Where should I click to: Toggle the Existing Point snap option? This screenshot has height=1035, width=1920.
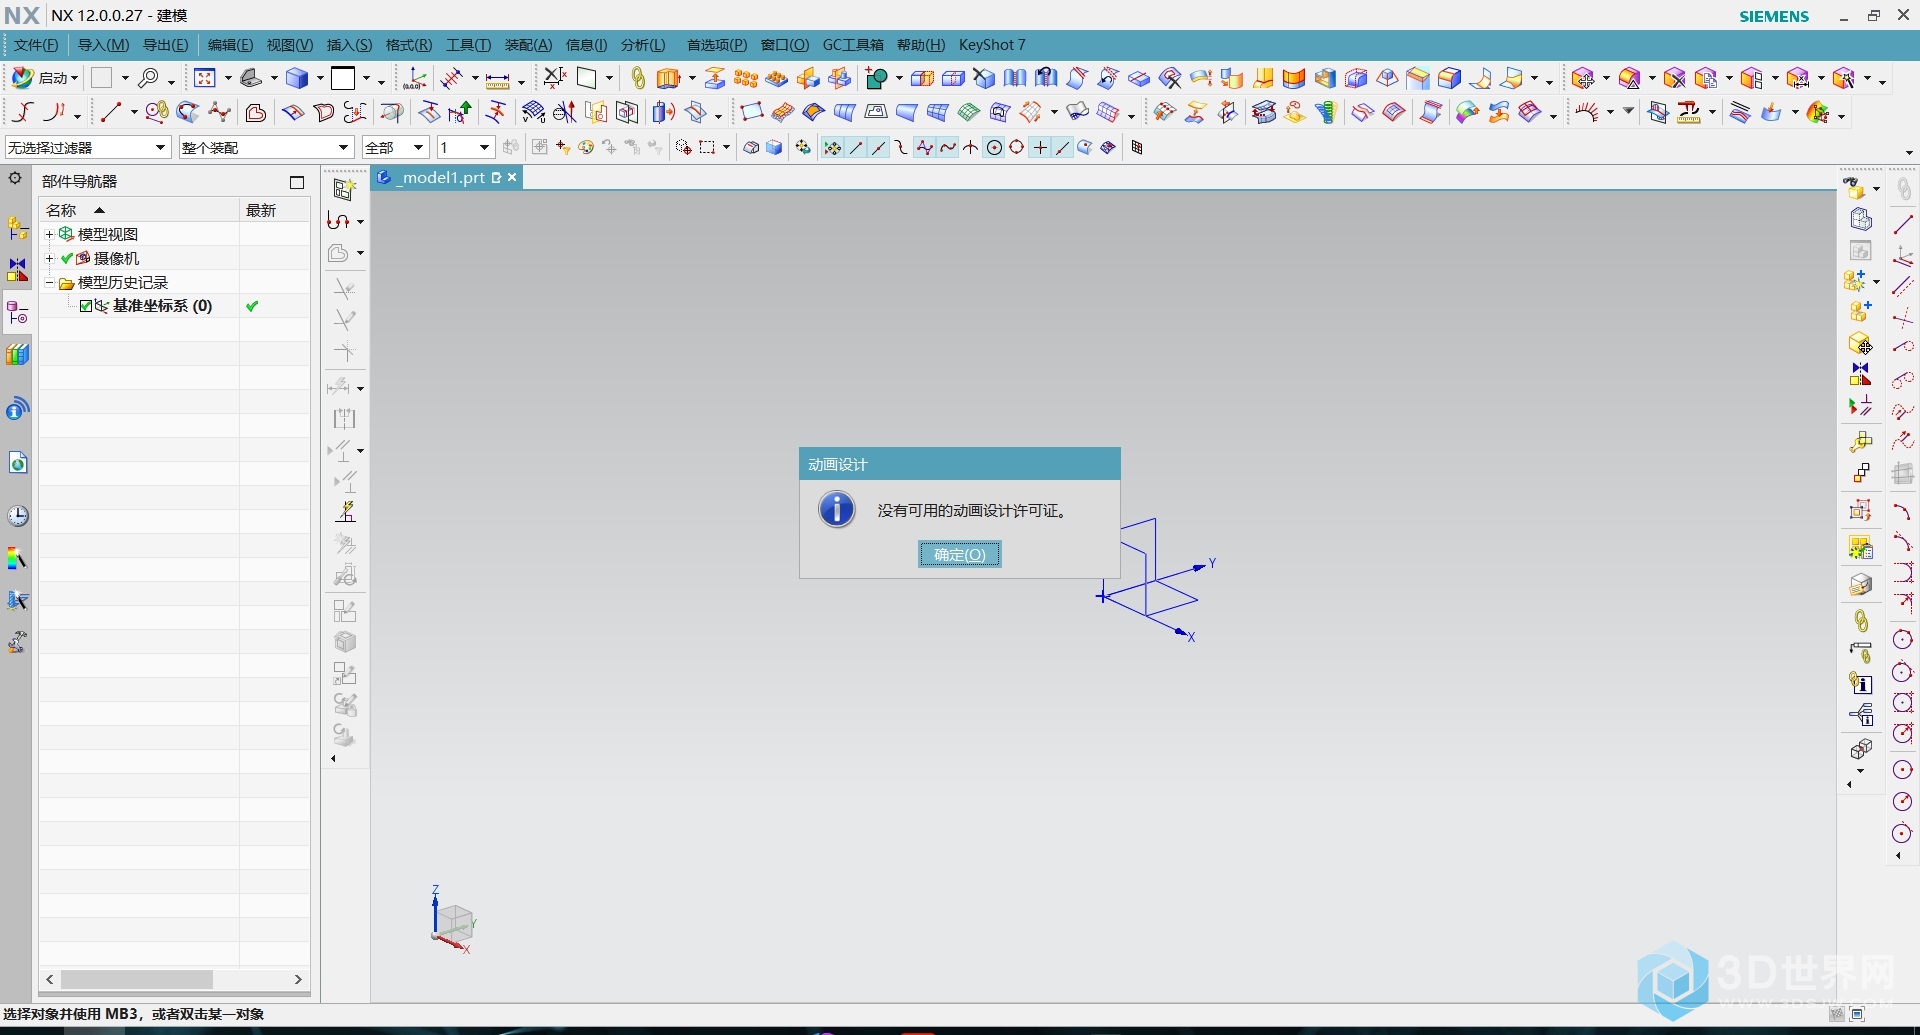1040,148
